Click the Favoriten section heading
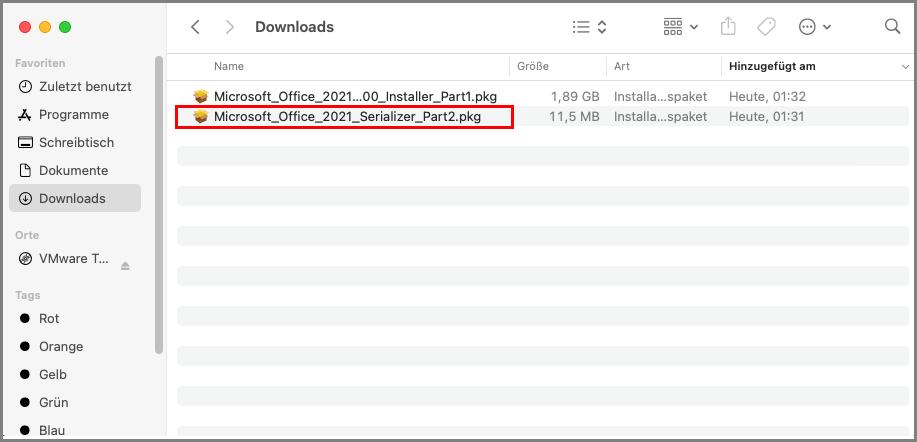Viewport: 917px width, 442px height. [40, 63]
